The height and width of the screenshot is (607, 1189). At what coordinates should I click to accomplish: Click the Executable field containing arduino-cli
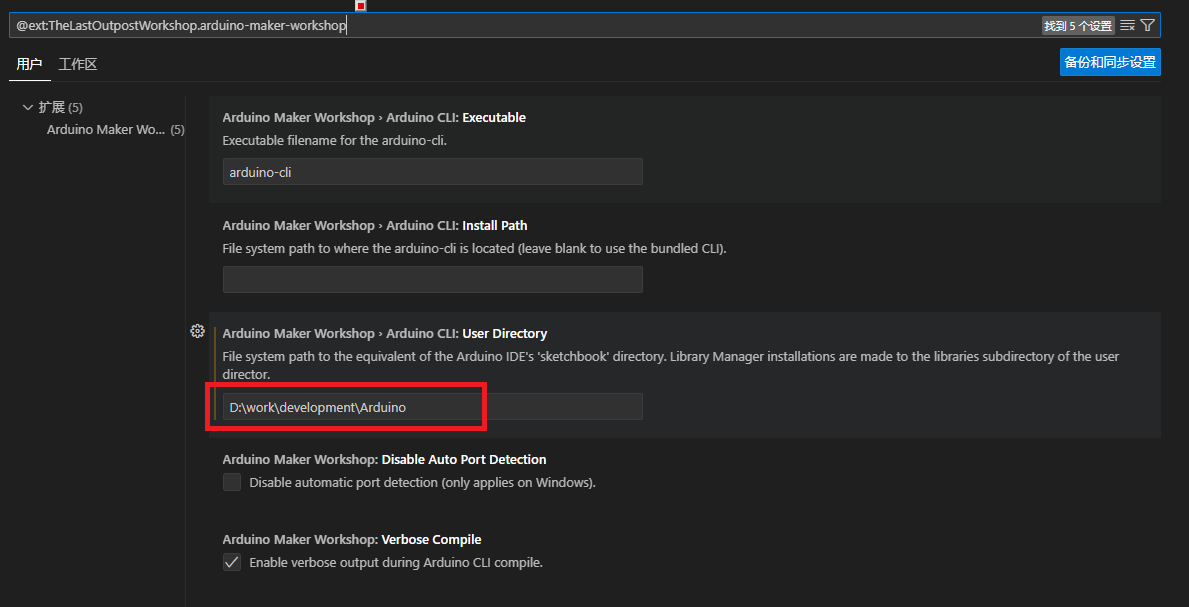pos(432,172)
